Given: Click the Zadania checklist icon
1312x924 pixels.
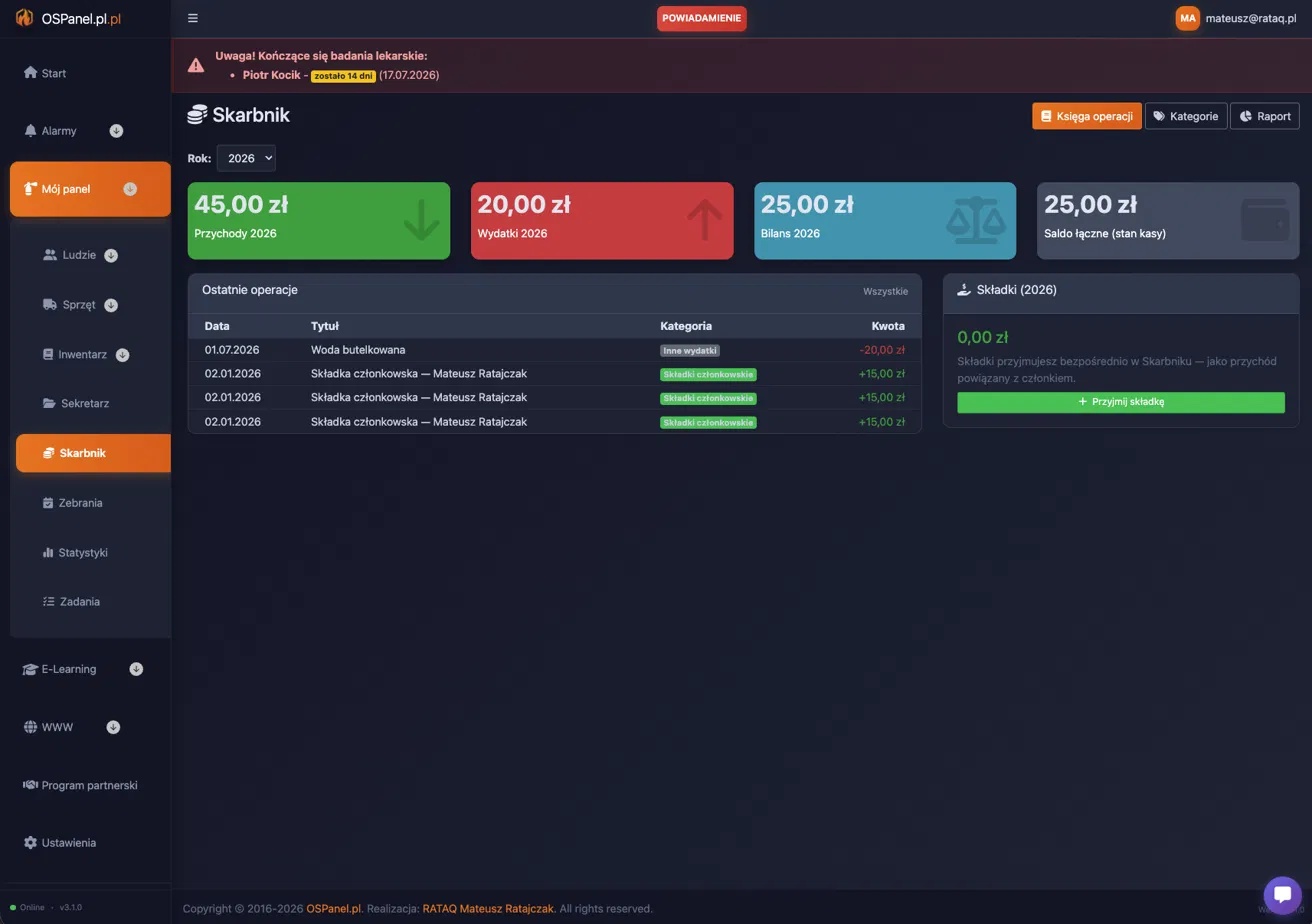Looking at the screenshot, I should pos(48,602).
